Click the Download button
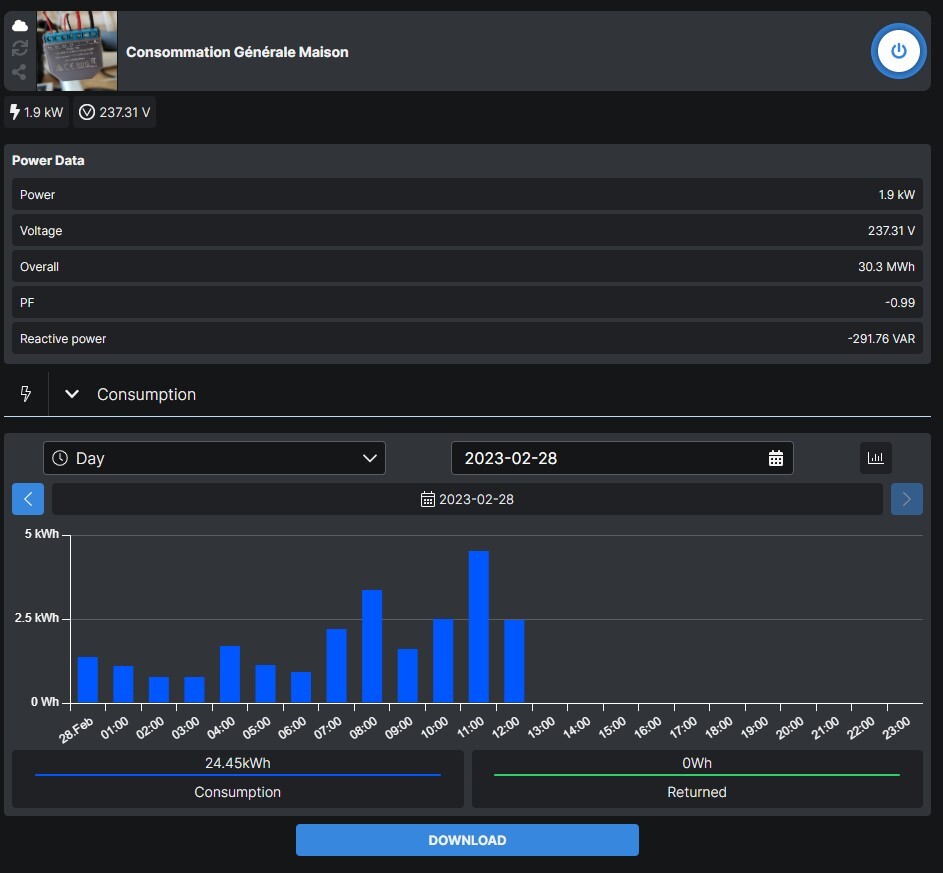 pyautogui.click(x=467, y=840)
